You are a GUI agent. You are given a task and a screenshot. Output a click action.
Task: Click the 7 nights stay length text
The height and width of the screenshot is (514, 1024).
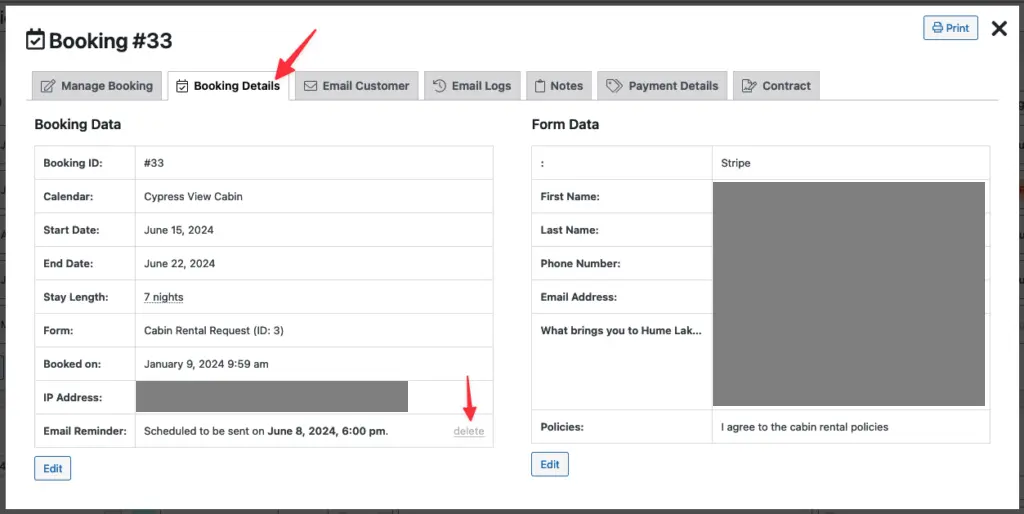pyautogui.click(x=164, y=297)
